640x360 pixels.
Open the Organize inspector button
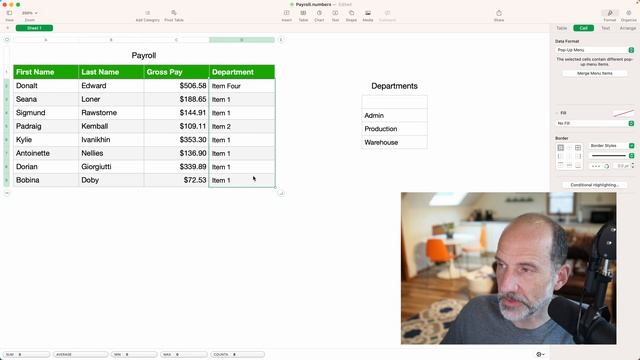coord(629,13)
